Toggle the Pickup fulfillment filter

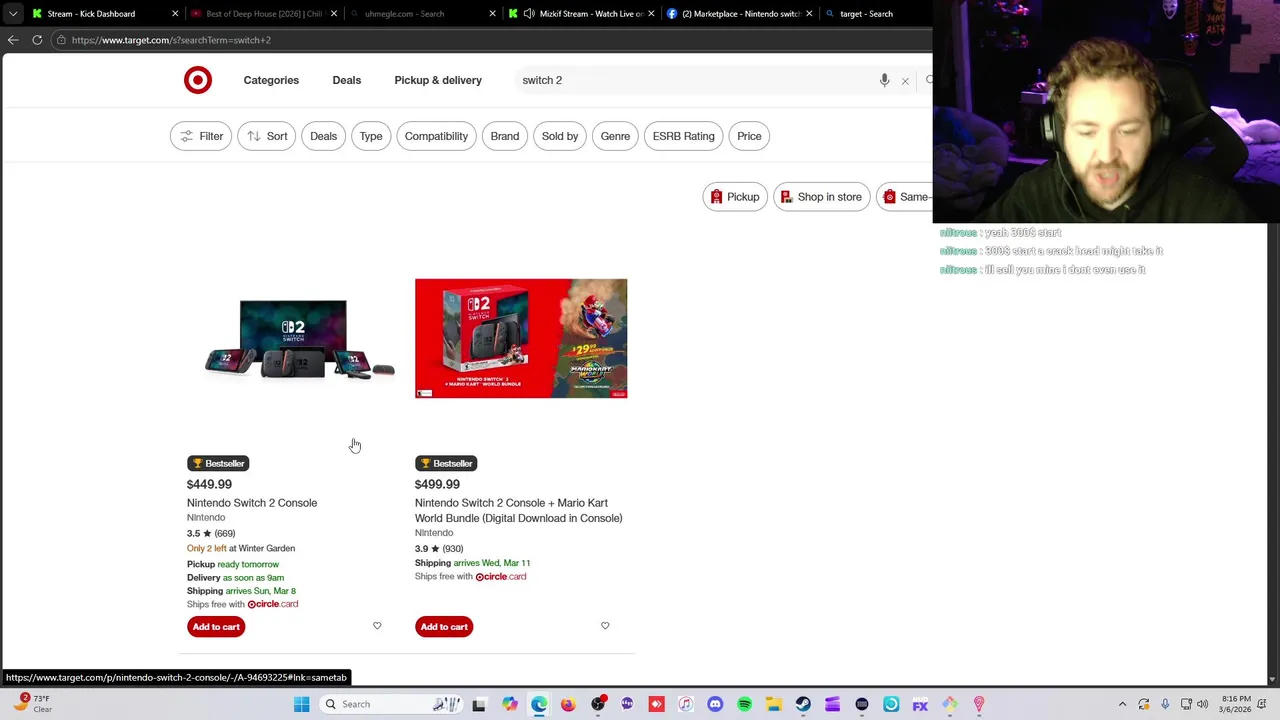[x=735, y=197]
